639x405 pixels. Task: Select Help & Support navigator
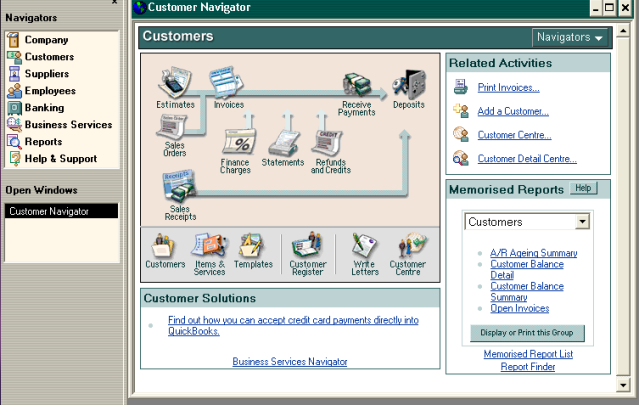point(62,158)
